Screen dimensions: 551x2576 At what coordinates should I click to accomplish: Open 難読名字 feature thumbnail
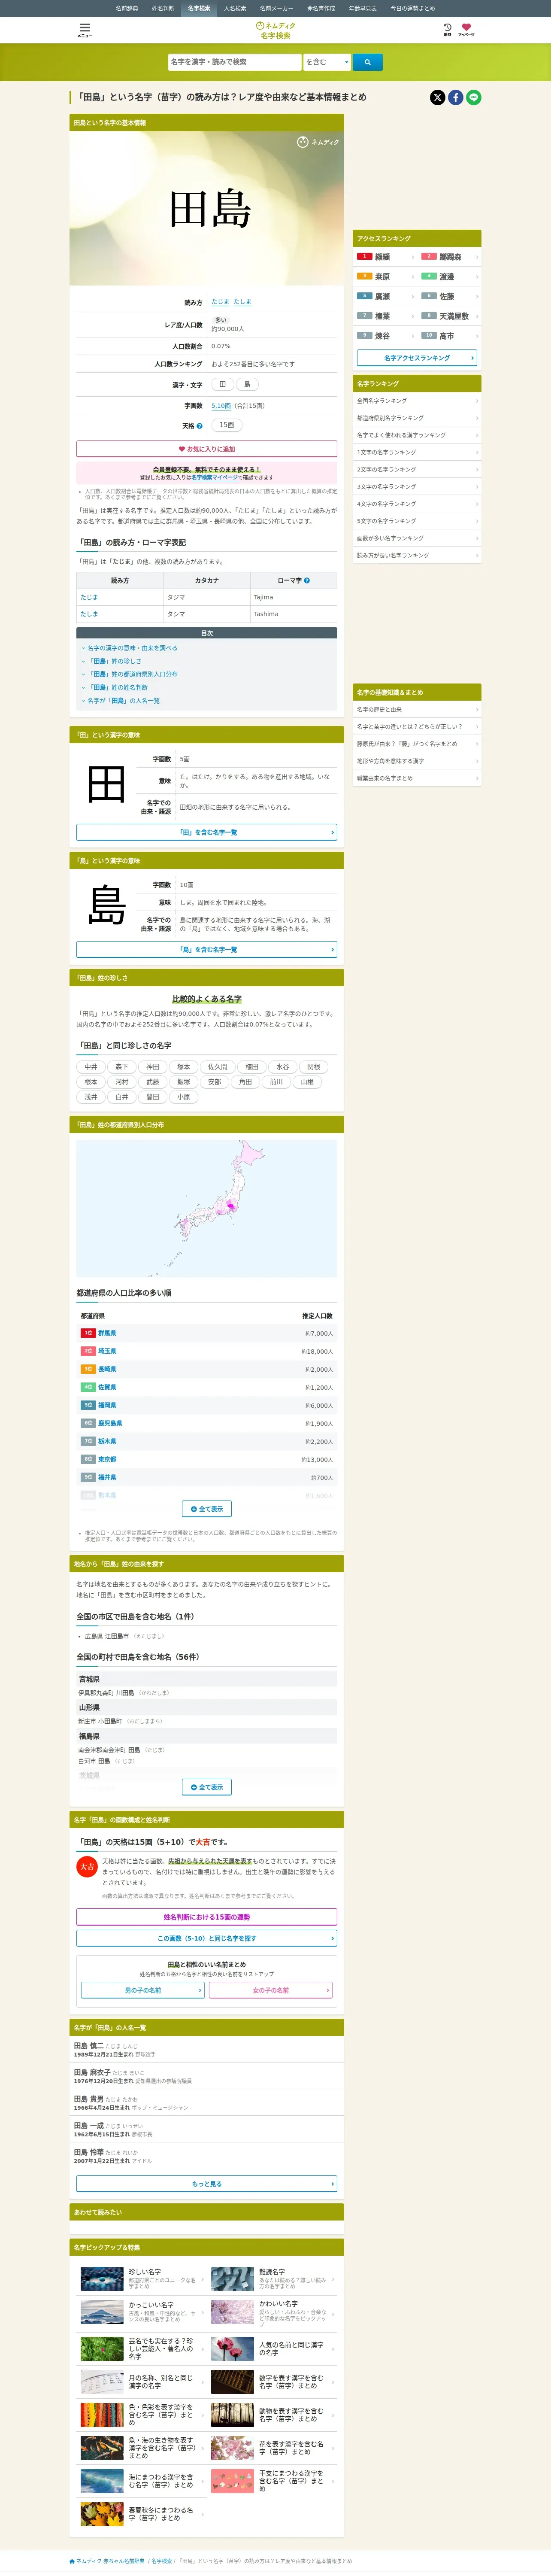(232, 2279)
